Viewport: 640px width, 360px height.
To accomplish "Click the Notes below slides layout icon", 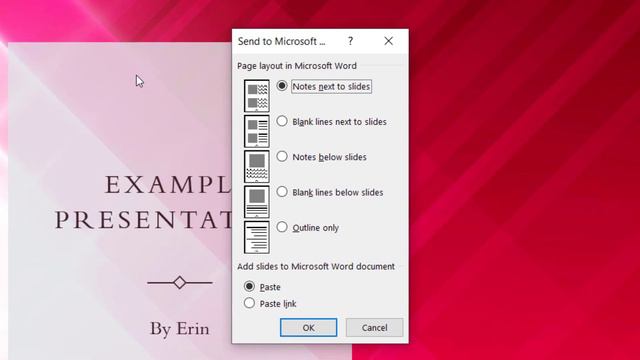I will (x=257, y=167).
